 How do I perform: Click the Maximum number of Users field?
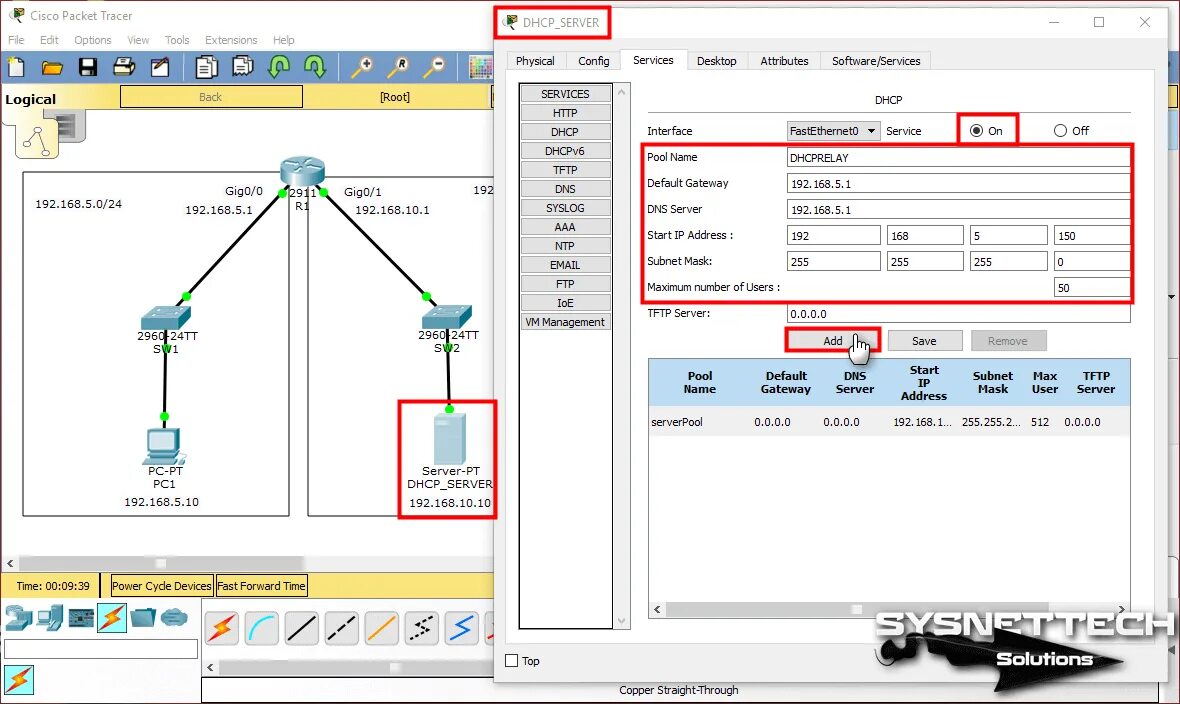[x=1092, y=288]
